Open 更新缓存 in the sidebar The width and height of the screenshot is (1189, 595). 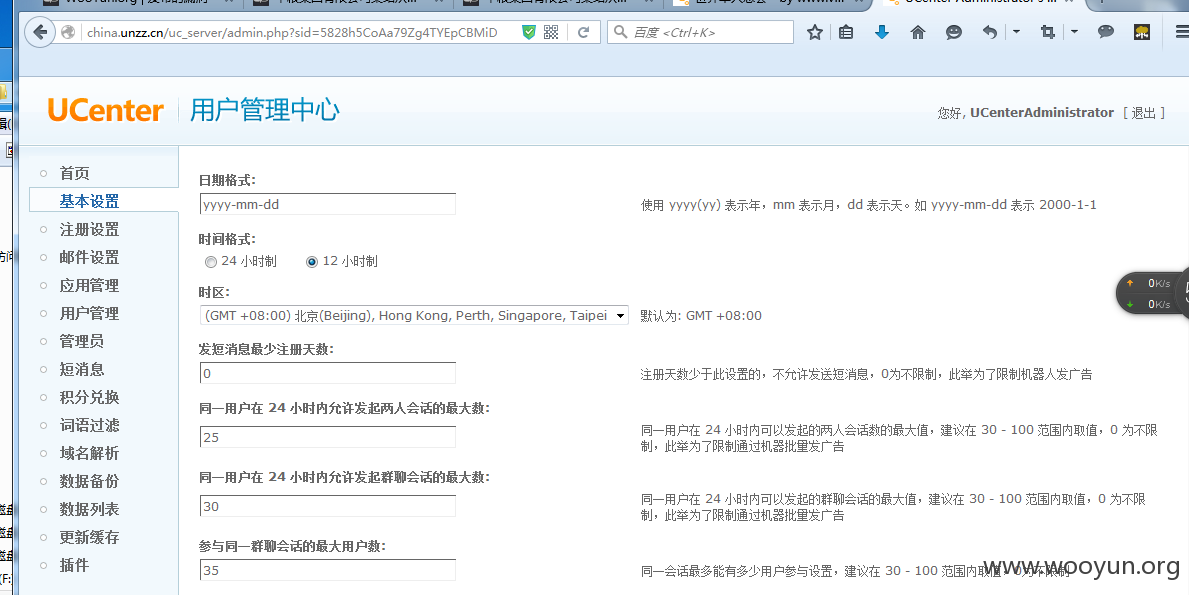click(x=89, y=537)
